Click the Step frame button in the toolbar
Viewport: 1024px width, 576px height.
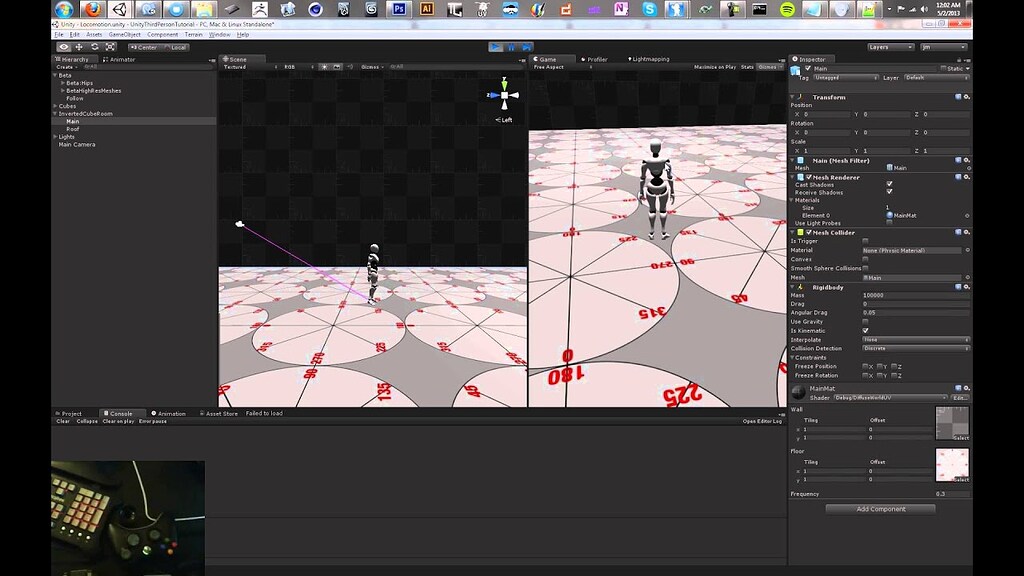[x=528, y=46]
